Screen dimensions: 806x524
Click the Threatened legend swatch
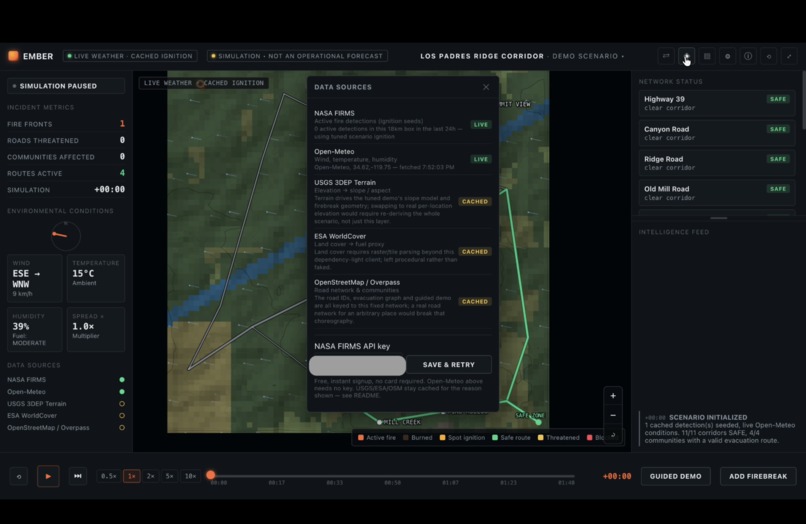pos(540,438)
